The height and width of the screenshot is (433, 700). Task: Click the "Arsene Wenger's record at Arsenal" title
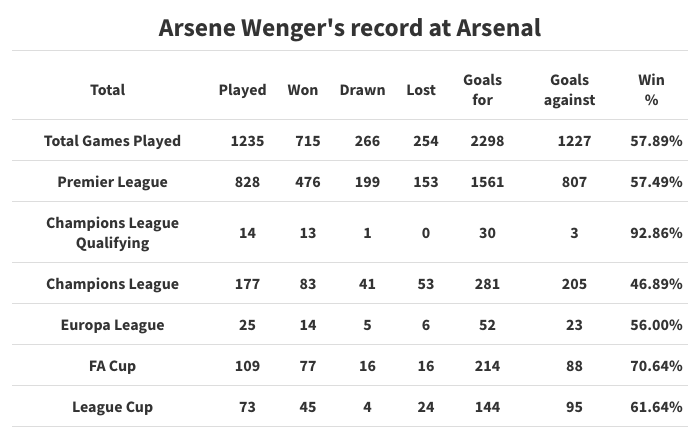click(x=350, y=27)
